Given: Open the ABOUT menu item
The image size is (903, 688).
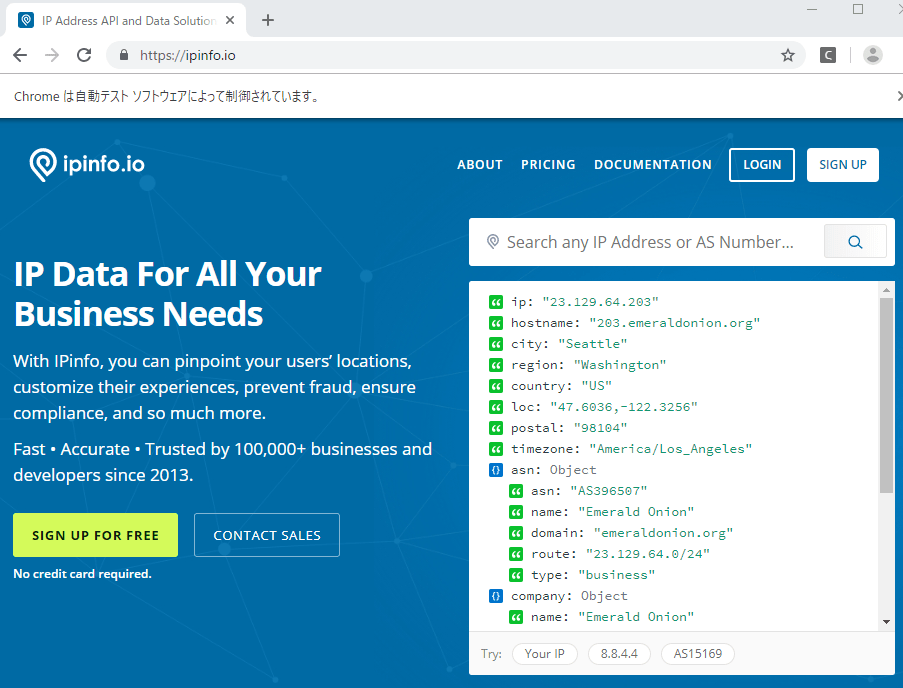Looking at the screenshot, I should coord(480,165).
